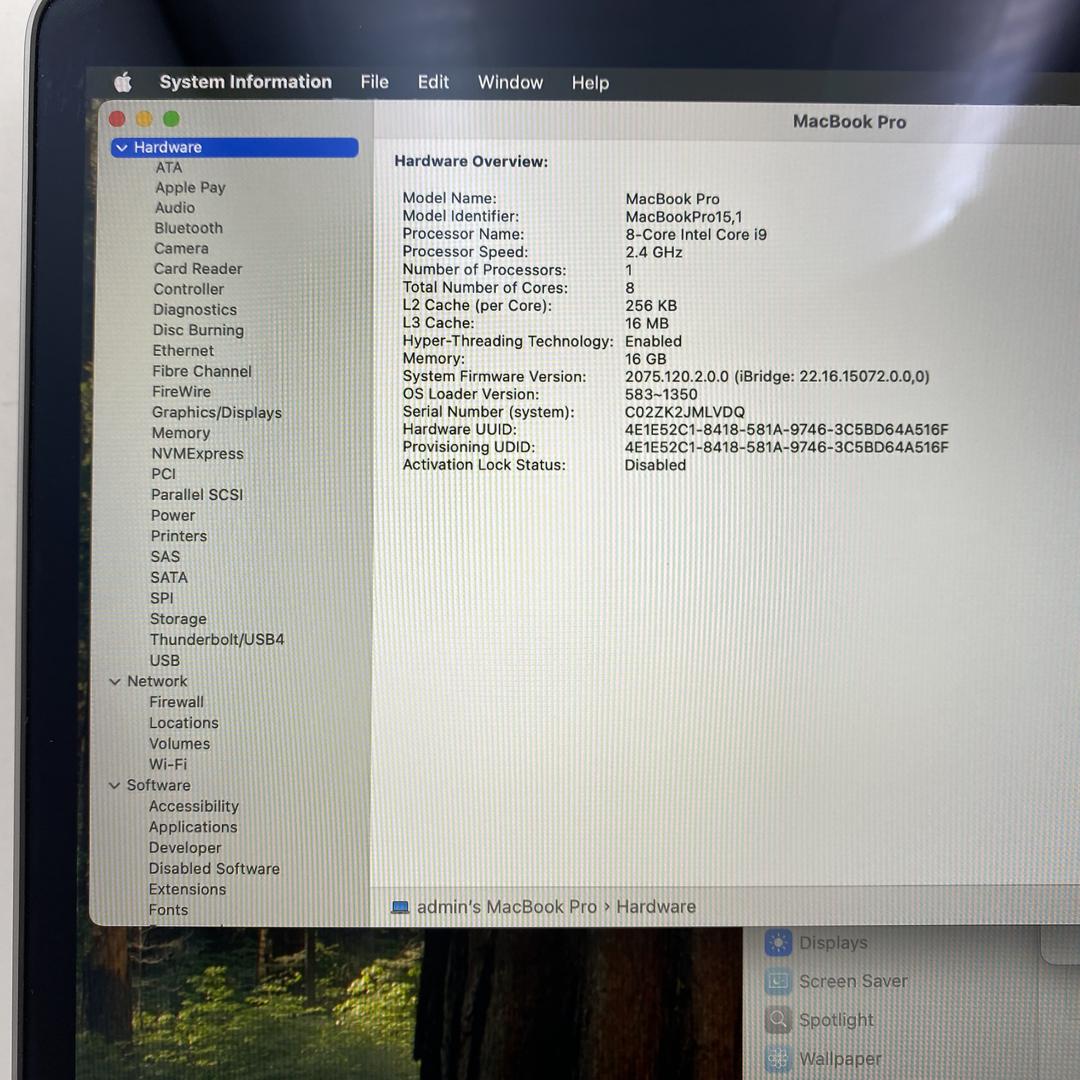
Task: Select Accessibility in the sidebar
Action: (x=194, y=806)
